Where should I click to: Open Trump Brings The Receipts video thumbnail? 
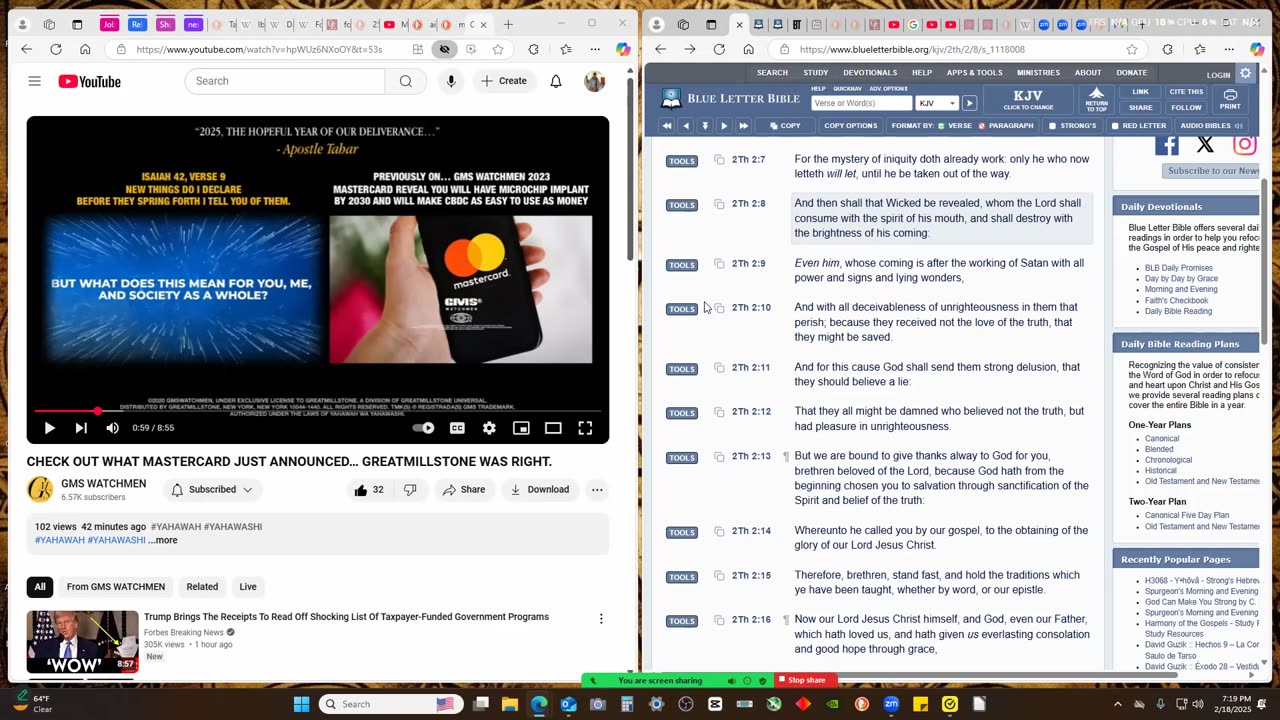82,642
